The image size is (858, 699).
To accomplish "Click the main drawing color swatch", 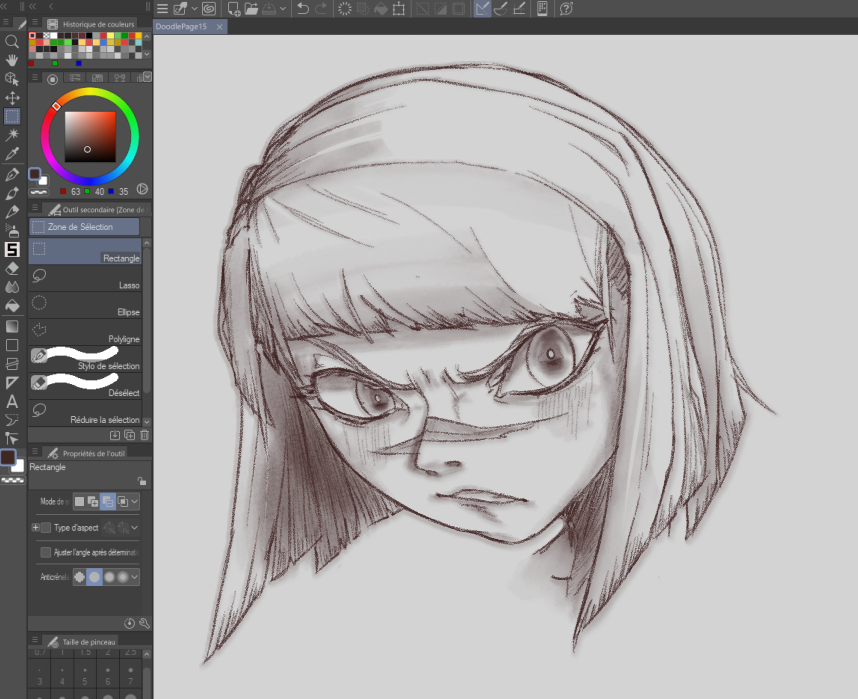I will 9,457.
